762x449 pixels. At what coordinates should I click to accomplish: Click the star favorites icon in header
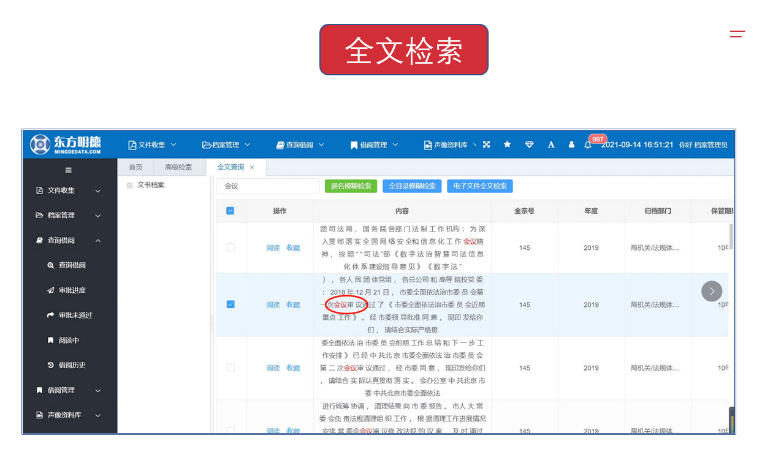pyautogui.click(x=507, y=144)
